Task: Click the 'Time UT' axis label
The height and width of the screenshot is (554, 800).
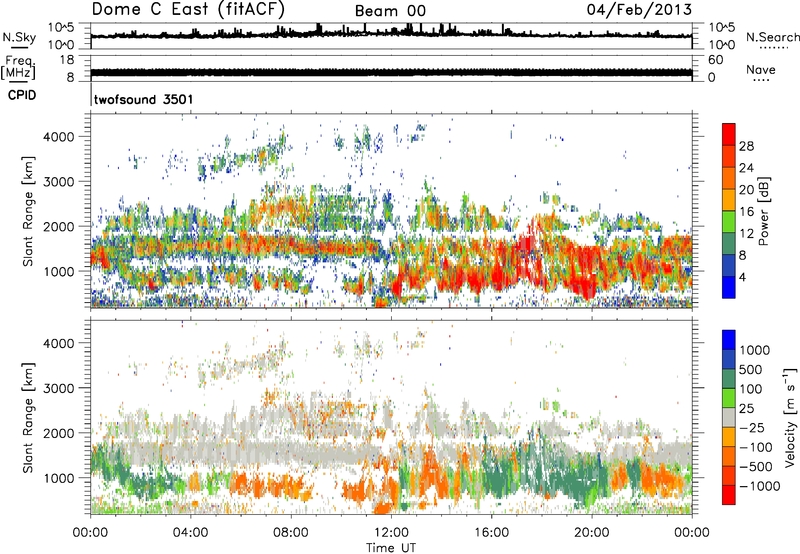Action: coord(391,547)
